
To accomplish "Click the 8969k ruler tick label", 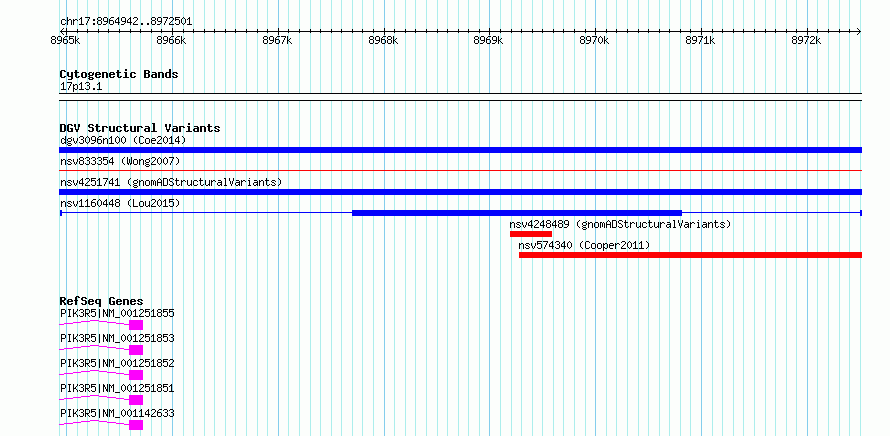I will point(488,40).
